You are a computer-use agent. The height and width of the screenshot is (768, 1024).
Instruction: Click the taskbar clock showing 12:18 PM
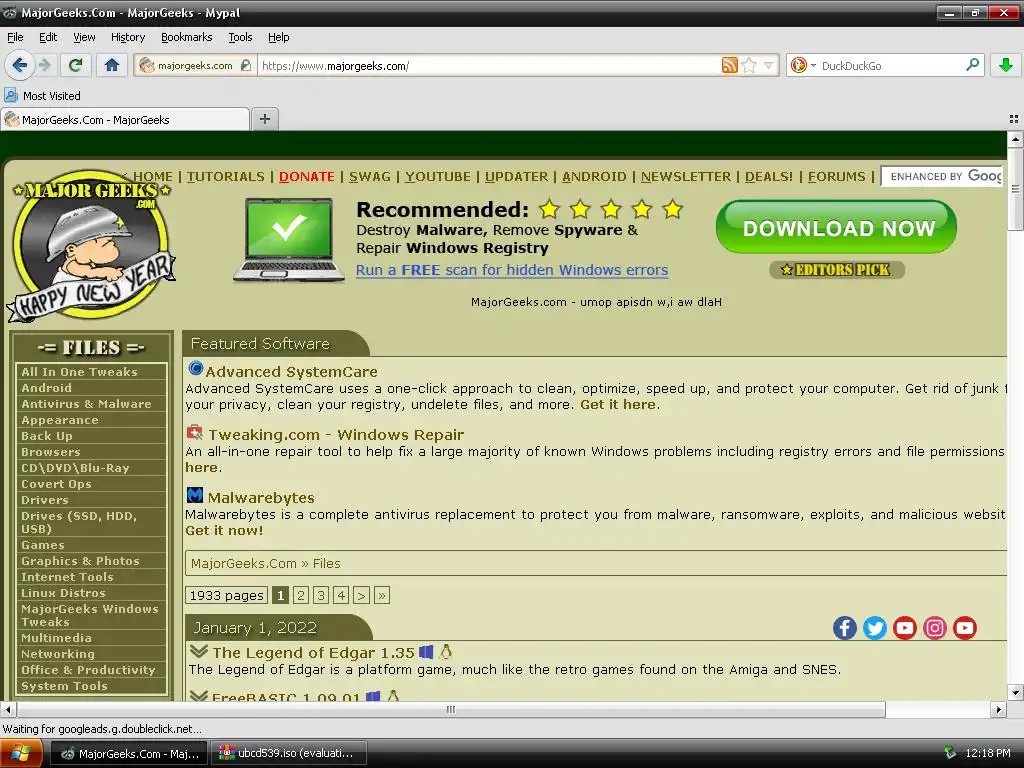[987, 753]
